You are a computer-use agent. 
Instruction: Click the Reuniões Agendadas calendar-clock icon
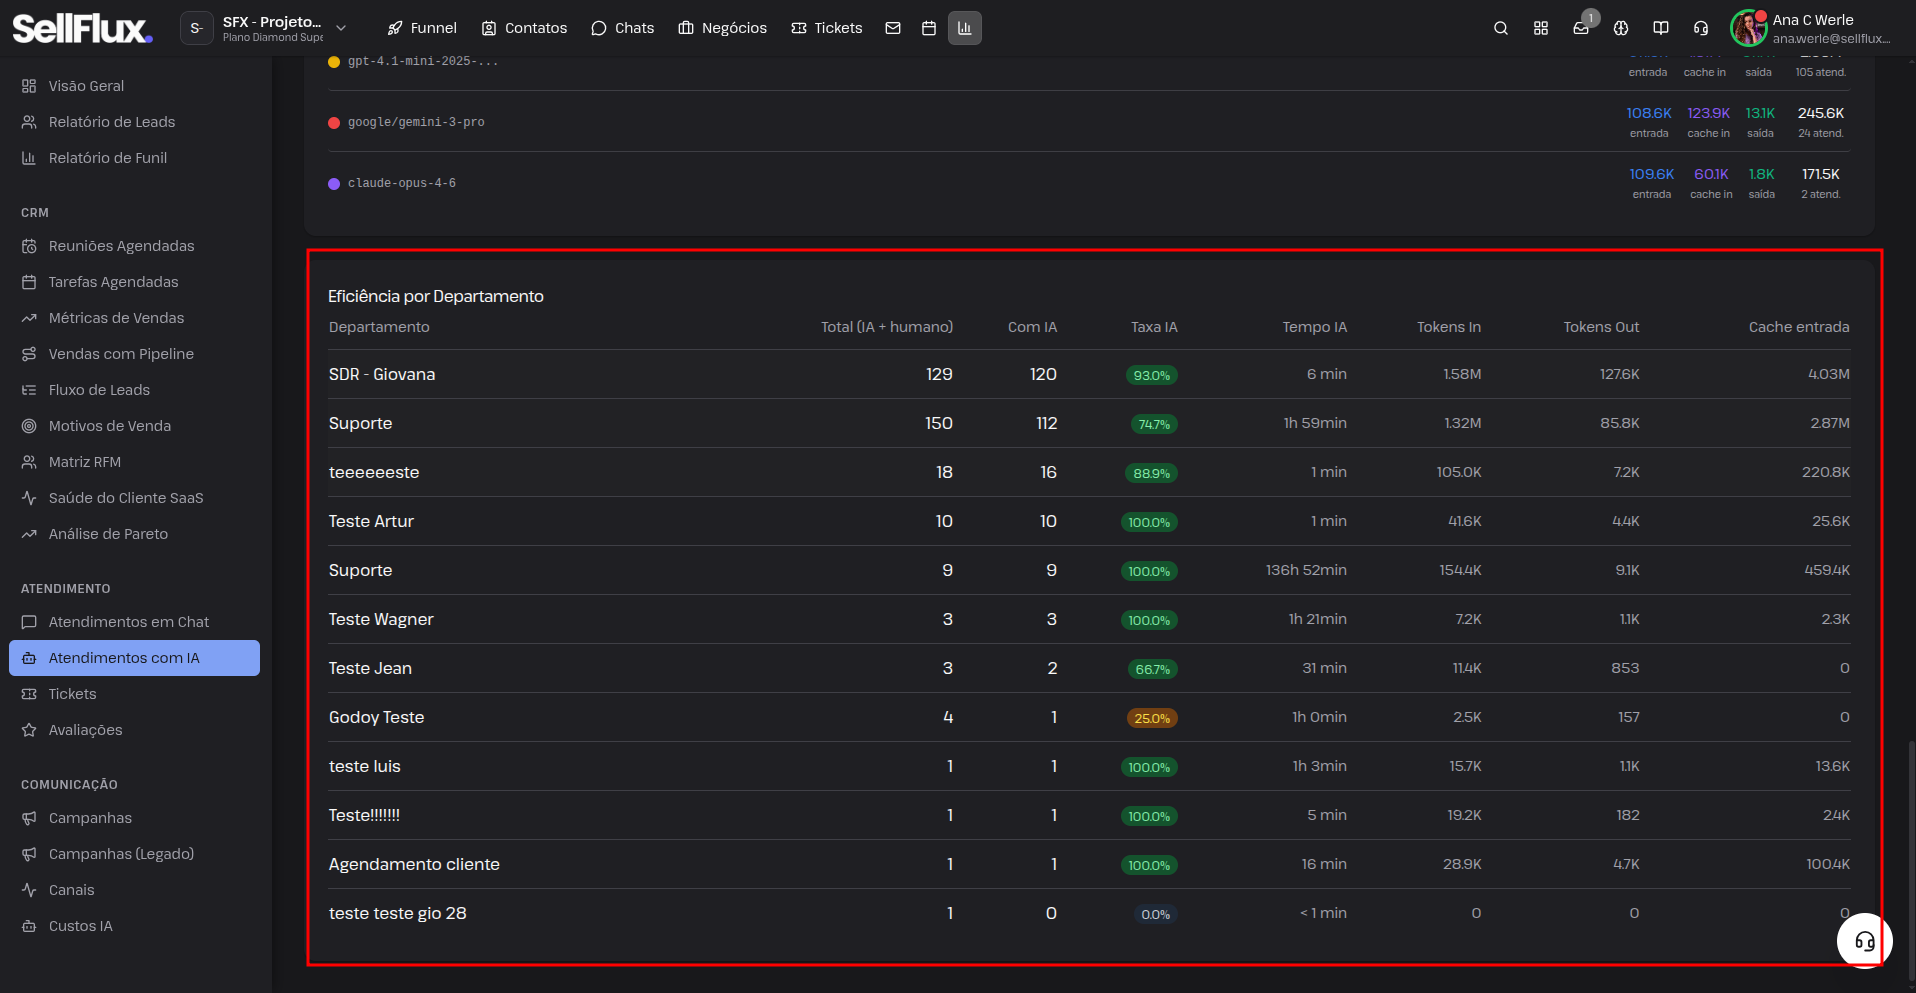[x=29, y=246]
